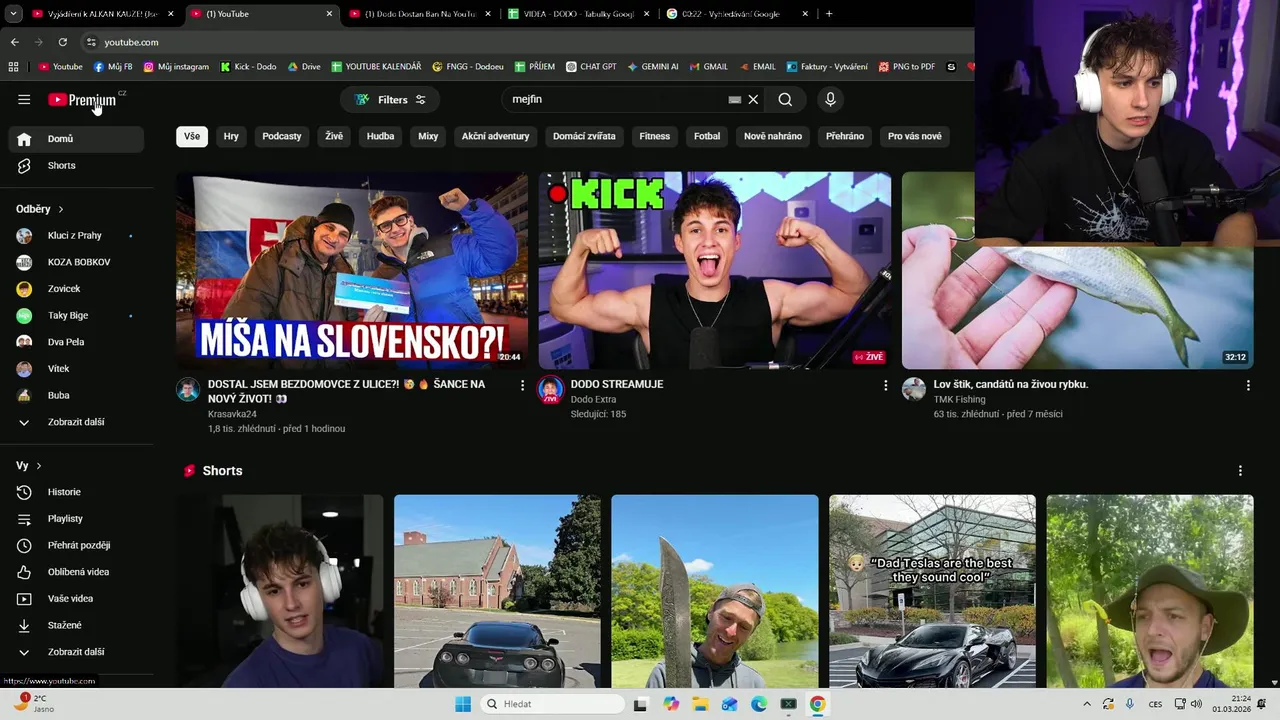1280x720 pixels.
Task: Open YOUTUBE KALENDÁŘ bookmark
Action: (376, 67)
